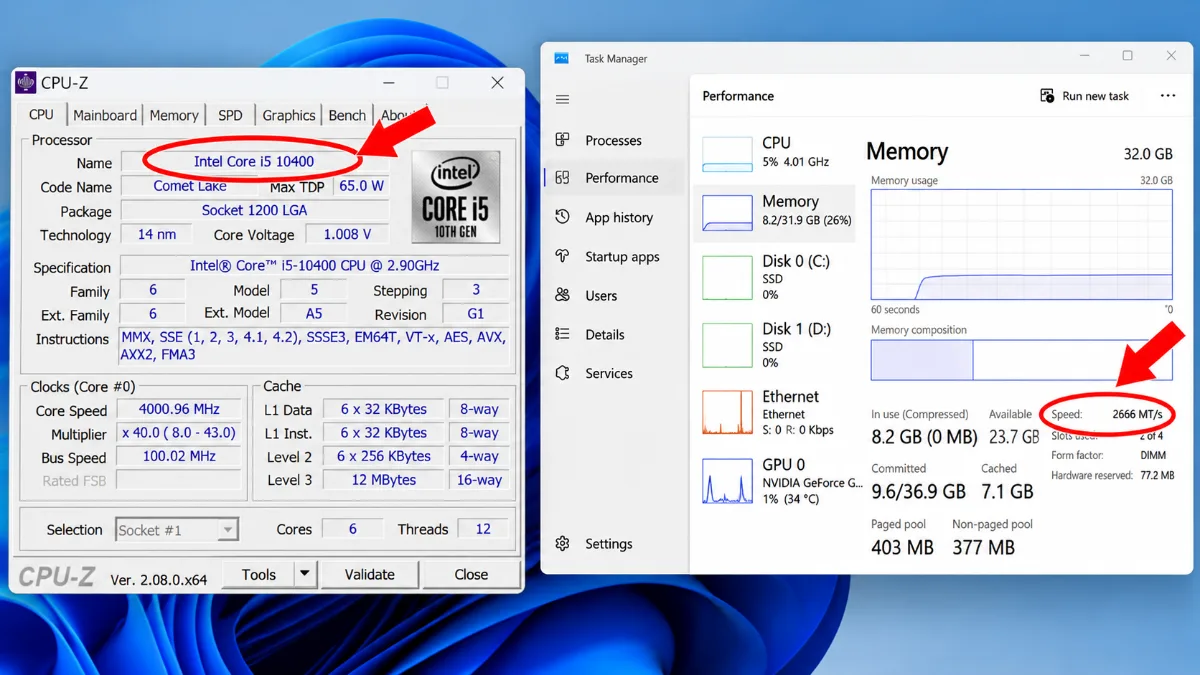This screenshot has height=675, width=1200.
Task: Click the Specification i5-10400 CPU @ 2.90GHz field
Action: coord(314,266)
